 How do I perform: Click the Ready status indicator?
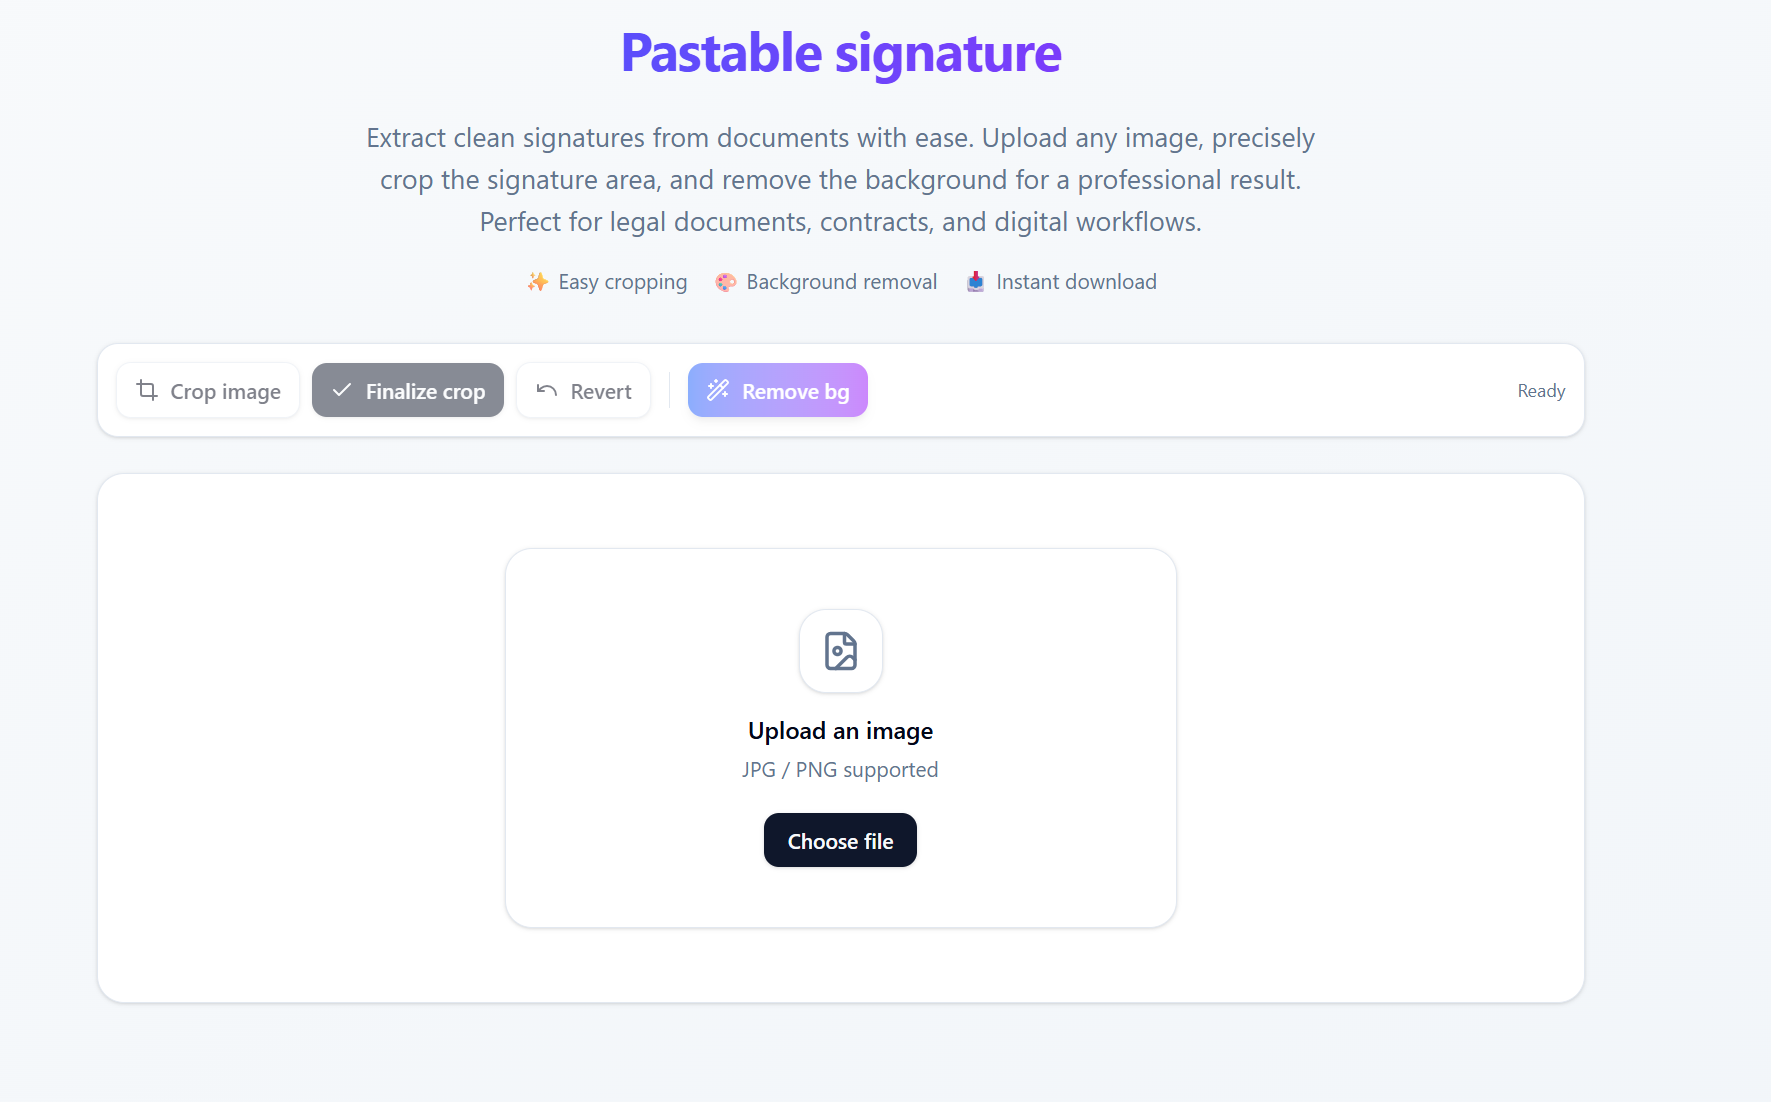(x=1541, y=391)
